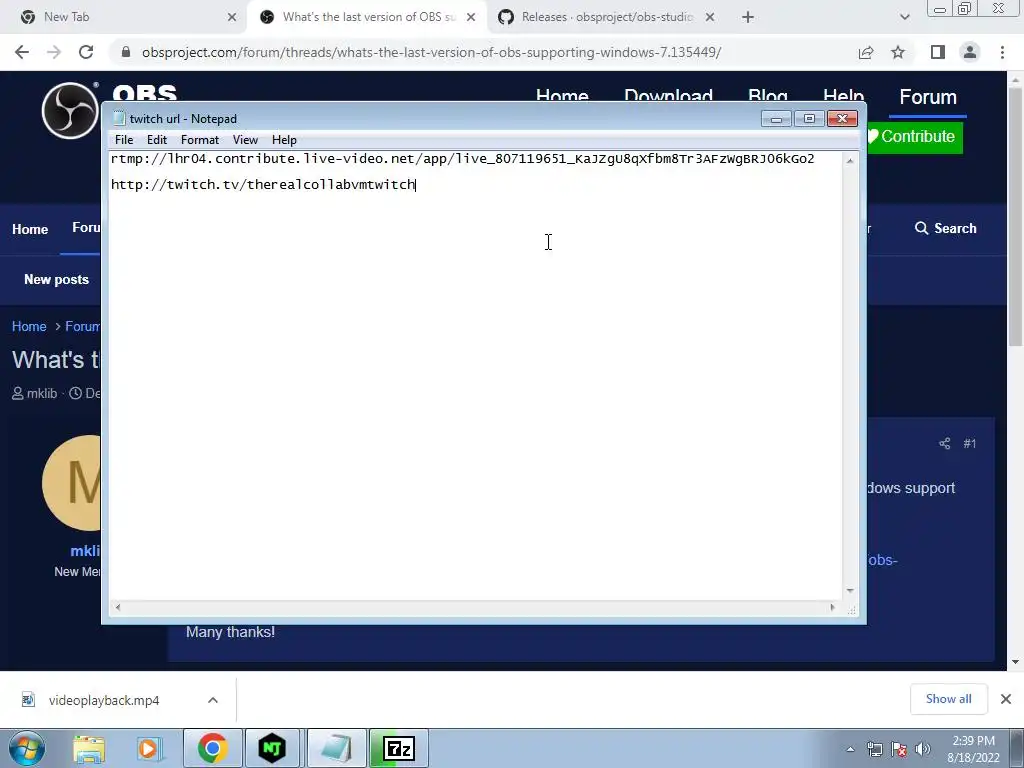Click the twitch.tv URL line in Notepad
Screen dimensions: 1024x768
[x=263, y=185]
